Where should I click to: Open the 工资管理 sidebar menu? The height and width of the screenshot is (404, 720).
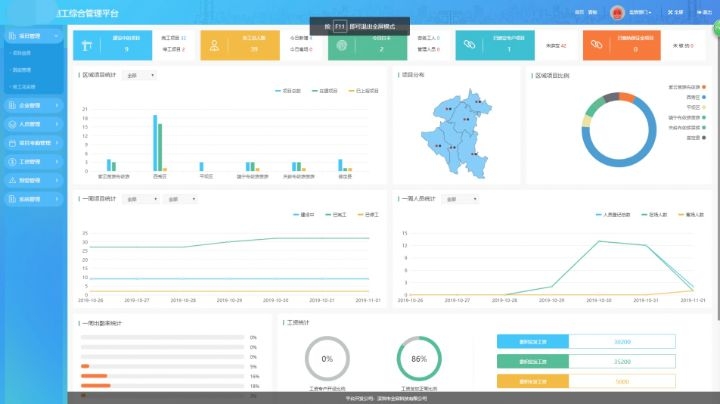(x=33, y=161)
